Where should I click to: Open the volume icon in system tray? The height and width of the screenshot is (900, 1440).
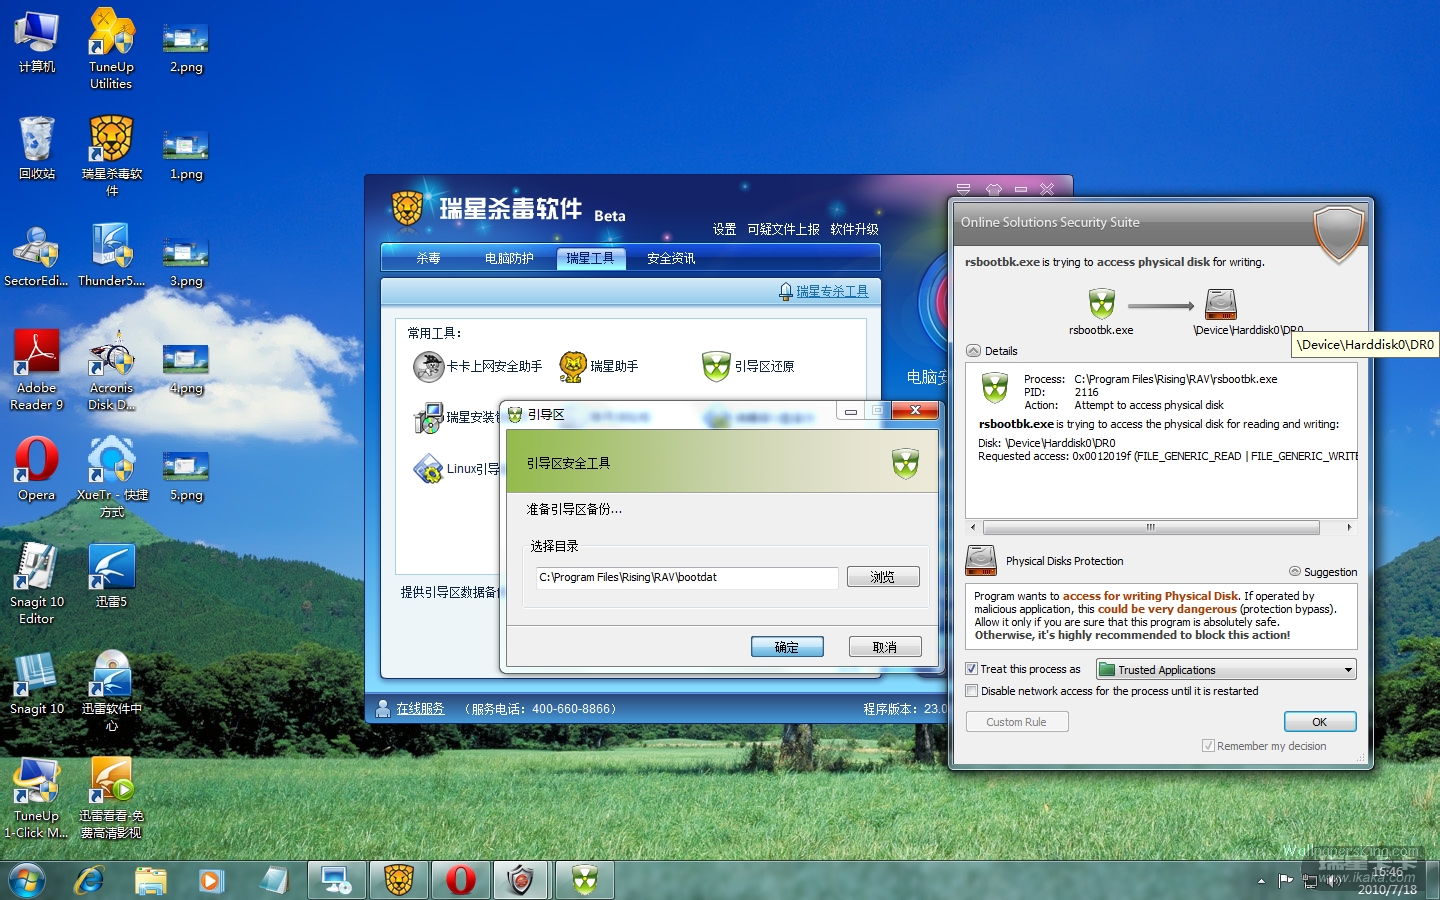pyautogui.click(x=1333, y=881)
